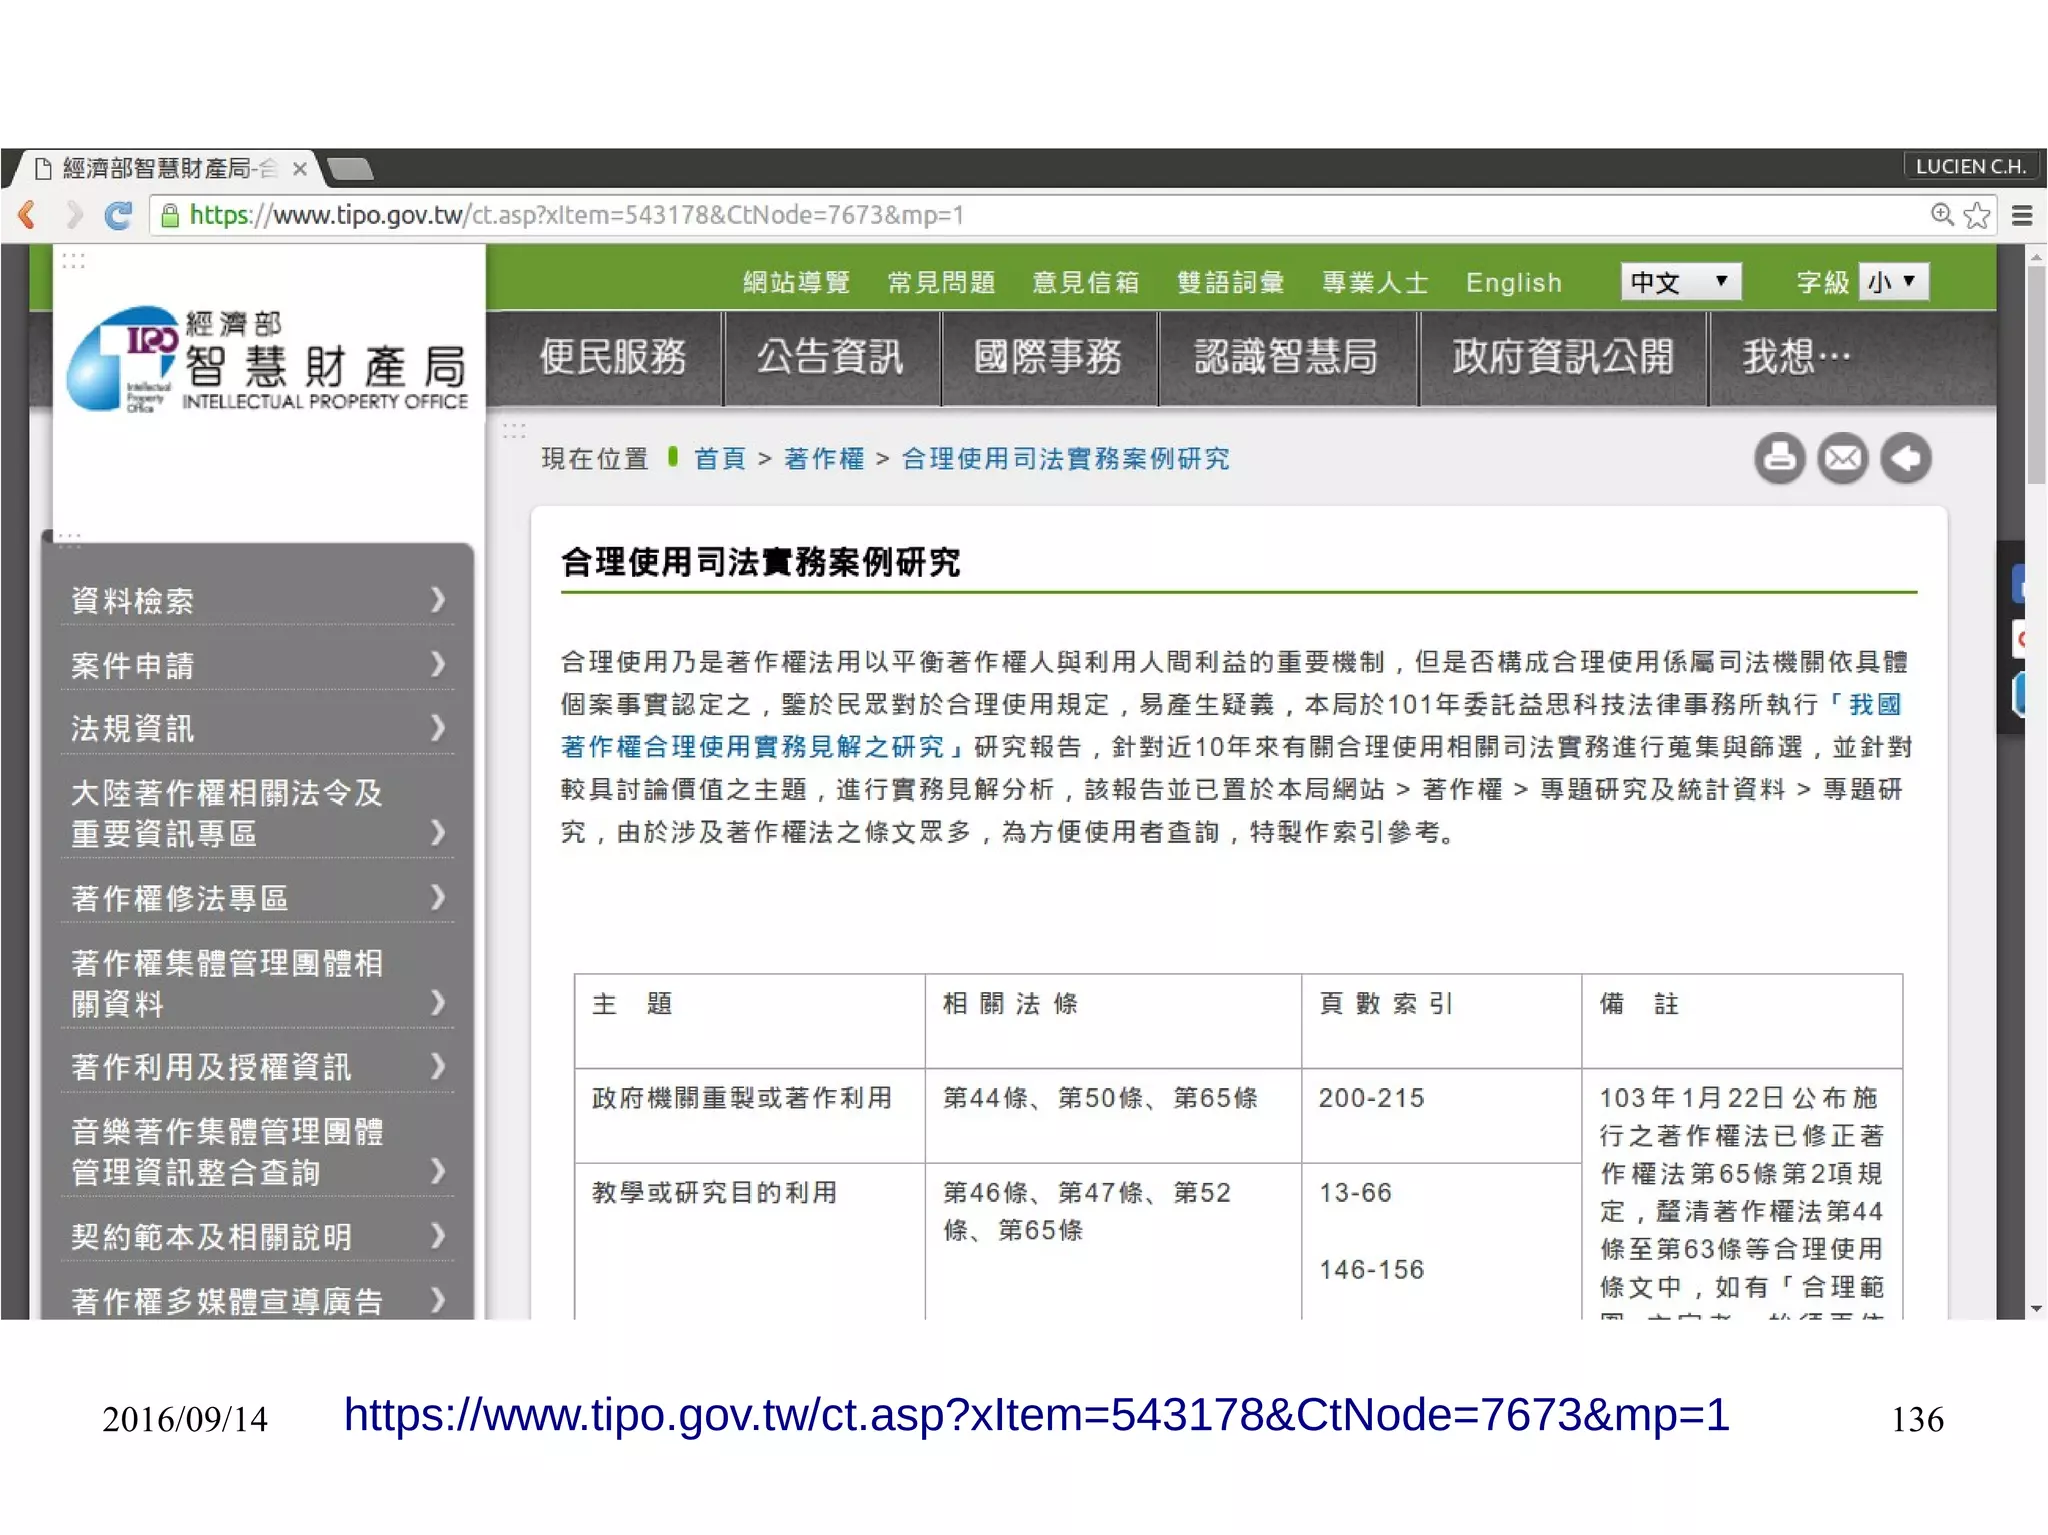The width and height of the screenshot is (2048, 1535).
Task: Expand the 資料檢索 sidebar item
Action: coord(258,600)
